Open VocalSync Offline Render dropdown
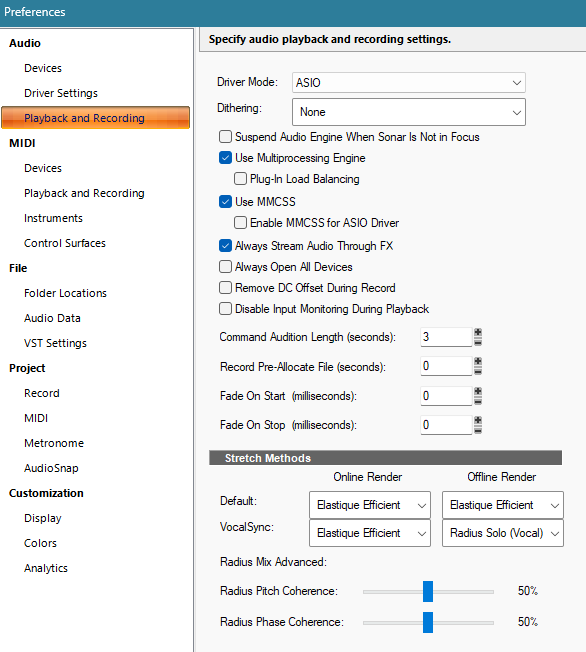This screenshot has width=586, height=652. 503,533
